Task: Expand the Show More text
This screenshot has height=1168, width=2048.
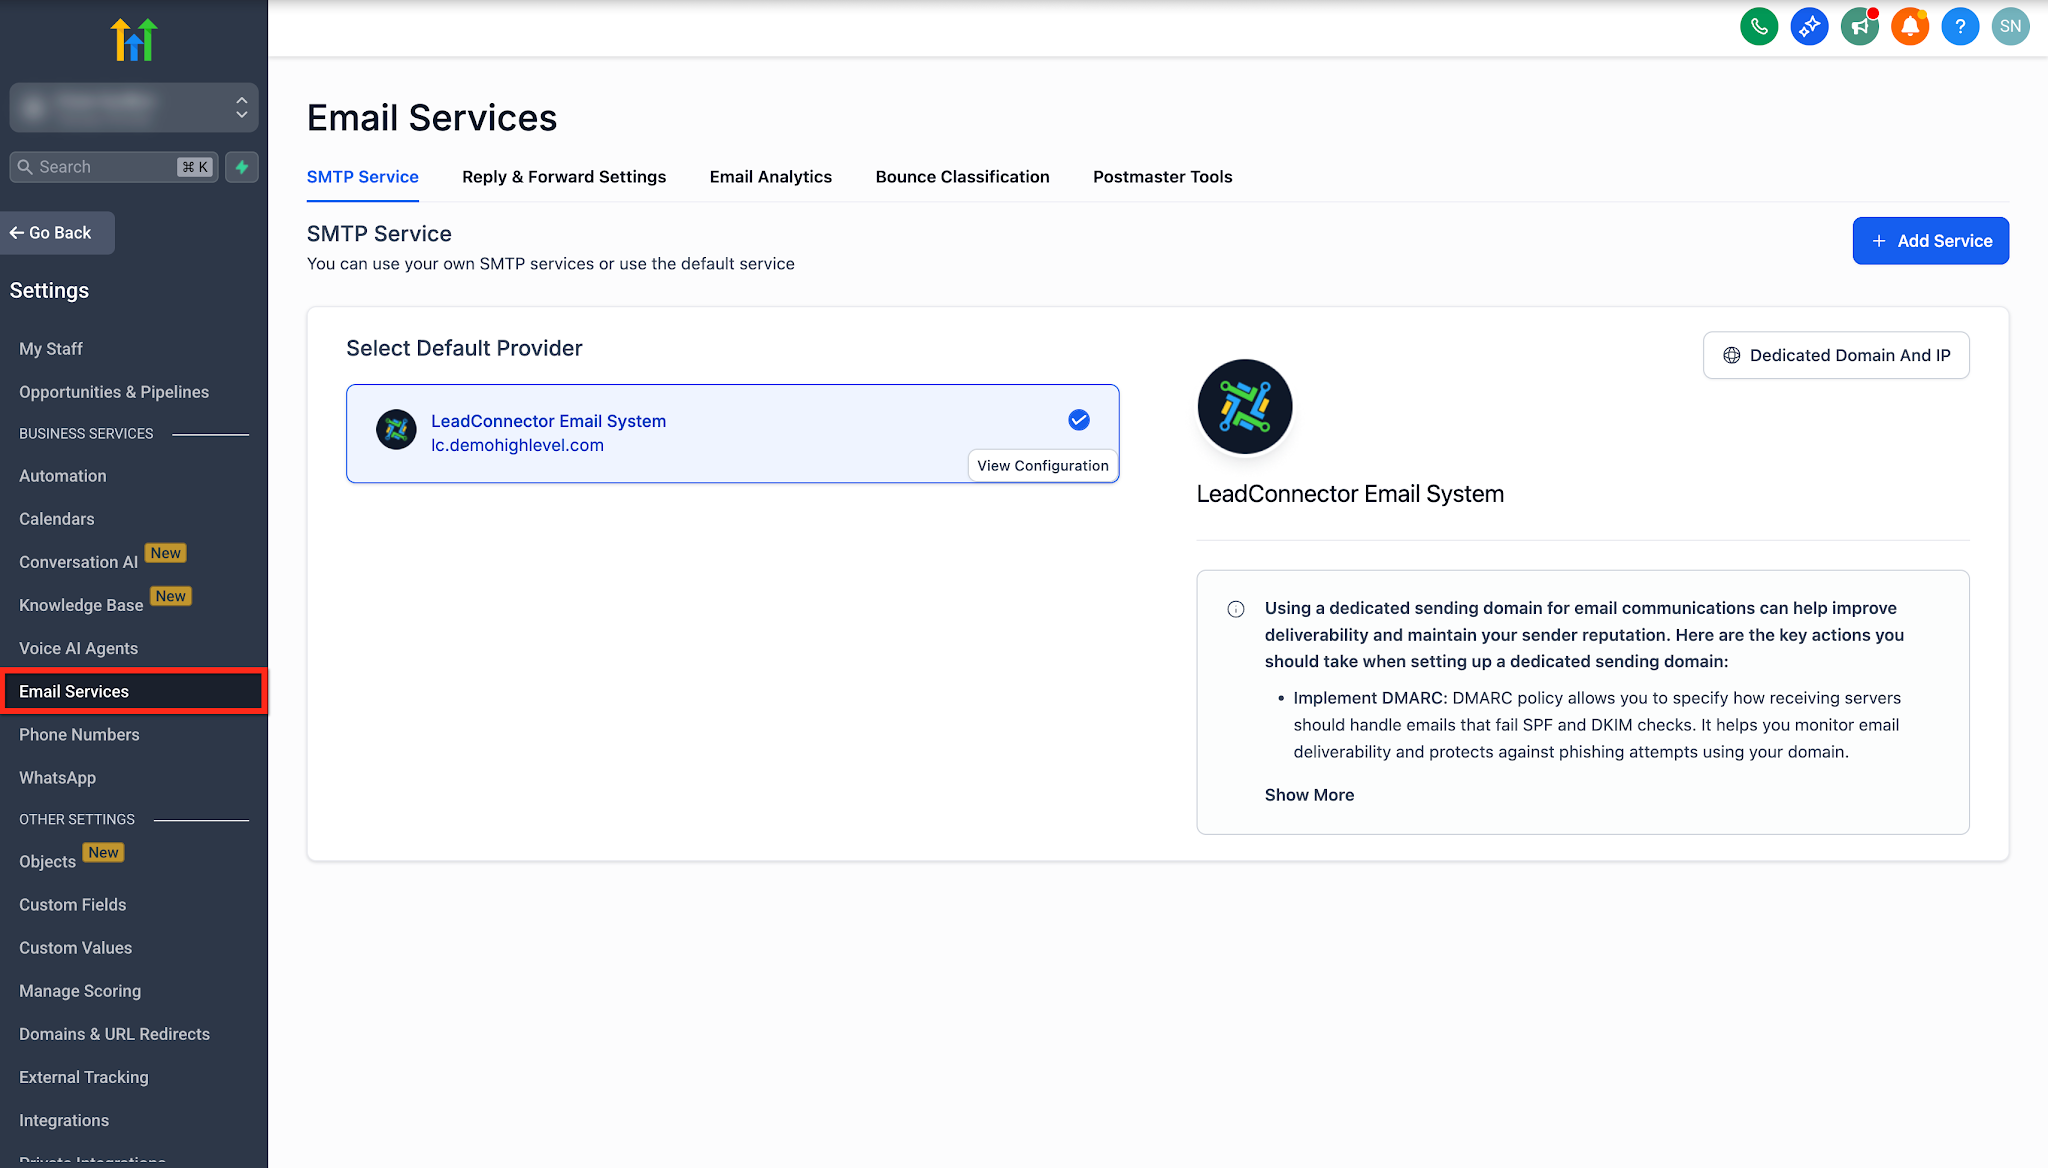Action: [1309, 795]
